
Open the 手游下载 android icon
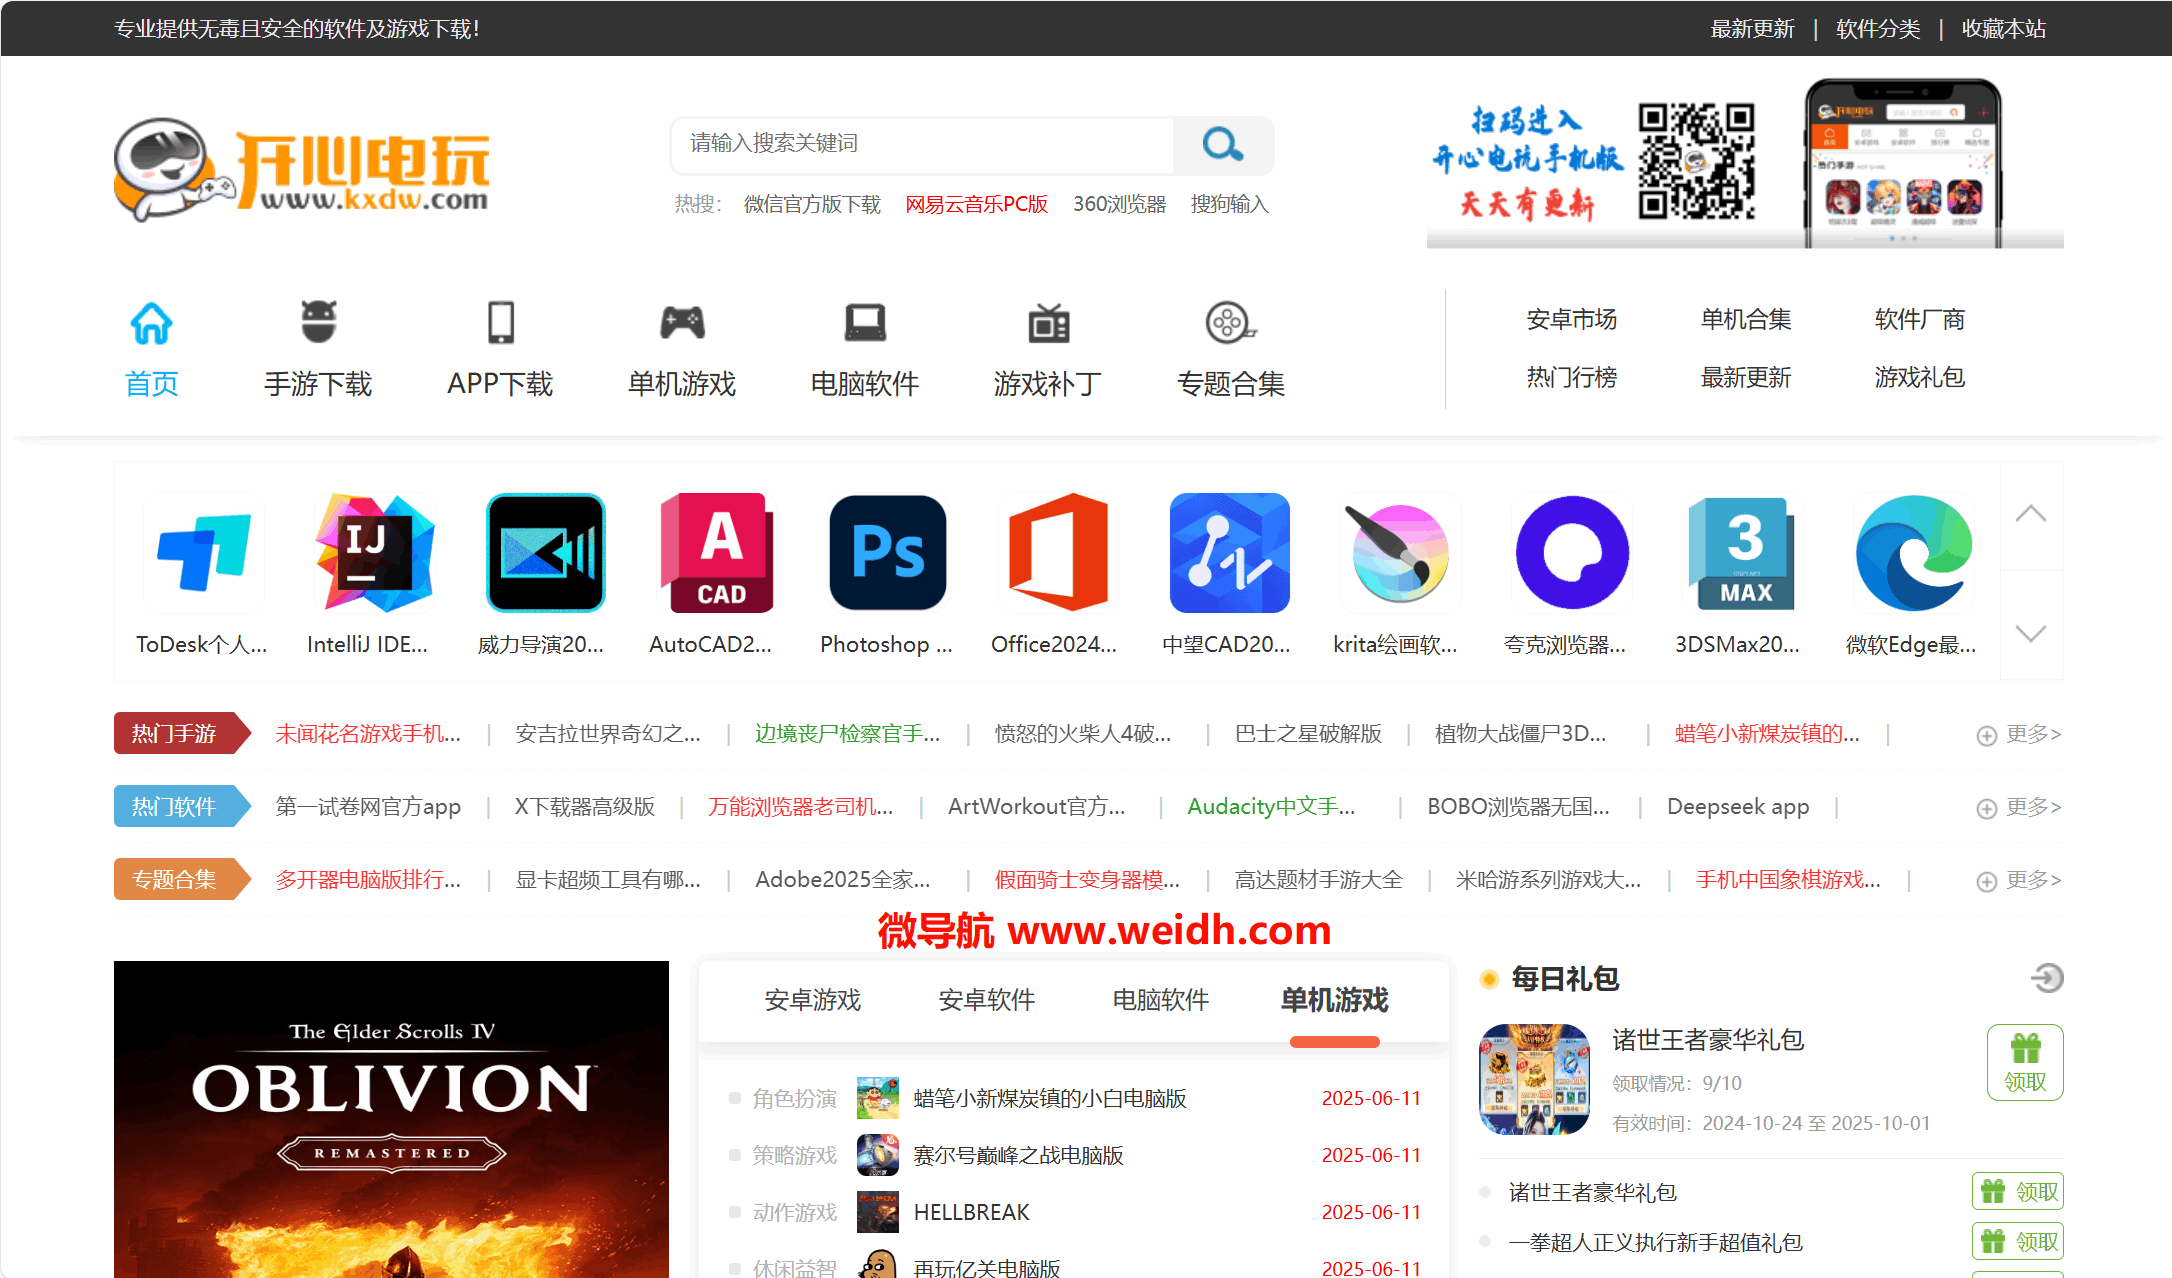point(319,322)
